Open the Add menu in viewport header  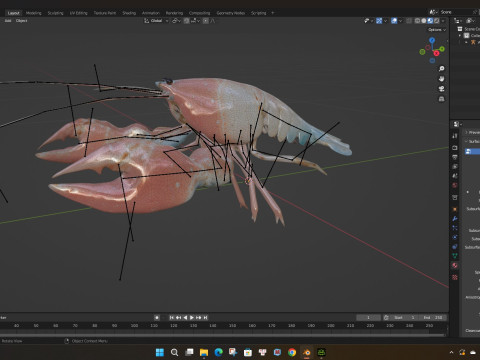tap(8, 21)
